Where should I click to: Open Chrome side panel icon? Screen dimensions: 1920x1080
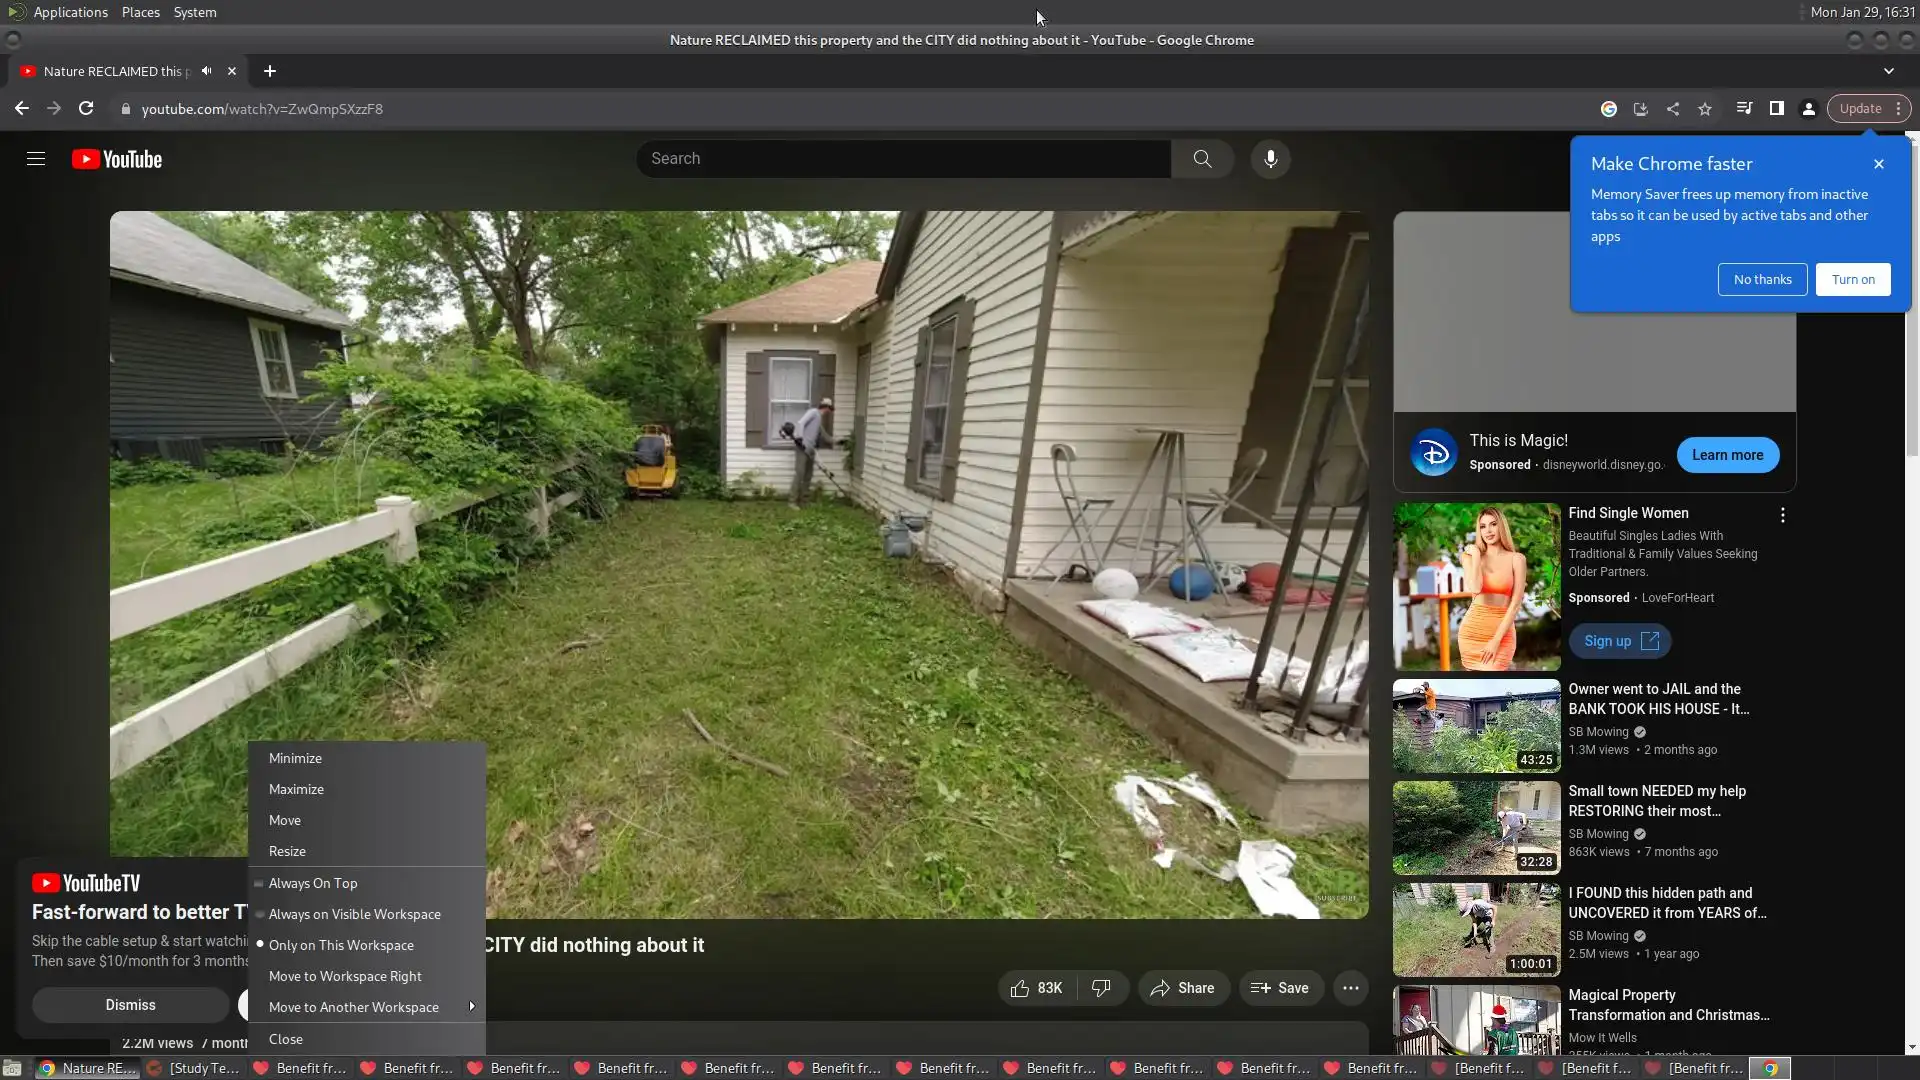point(1776,109)
